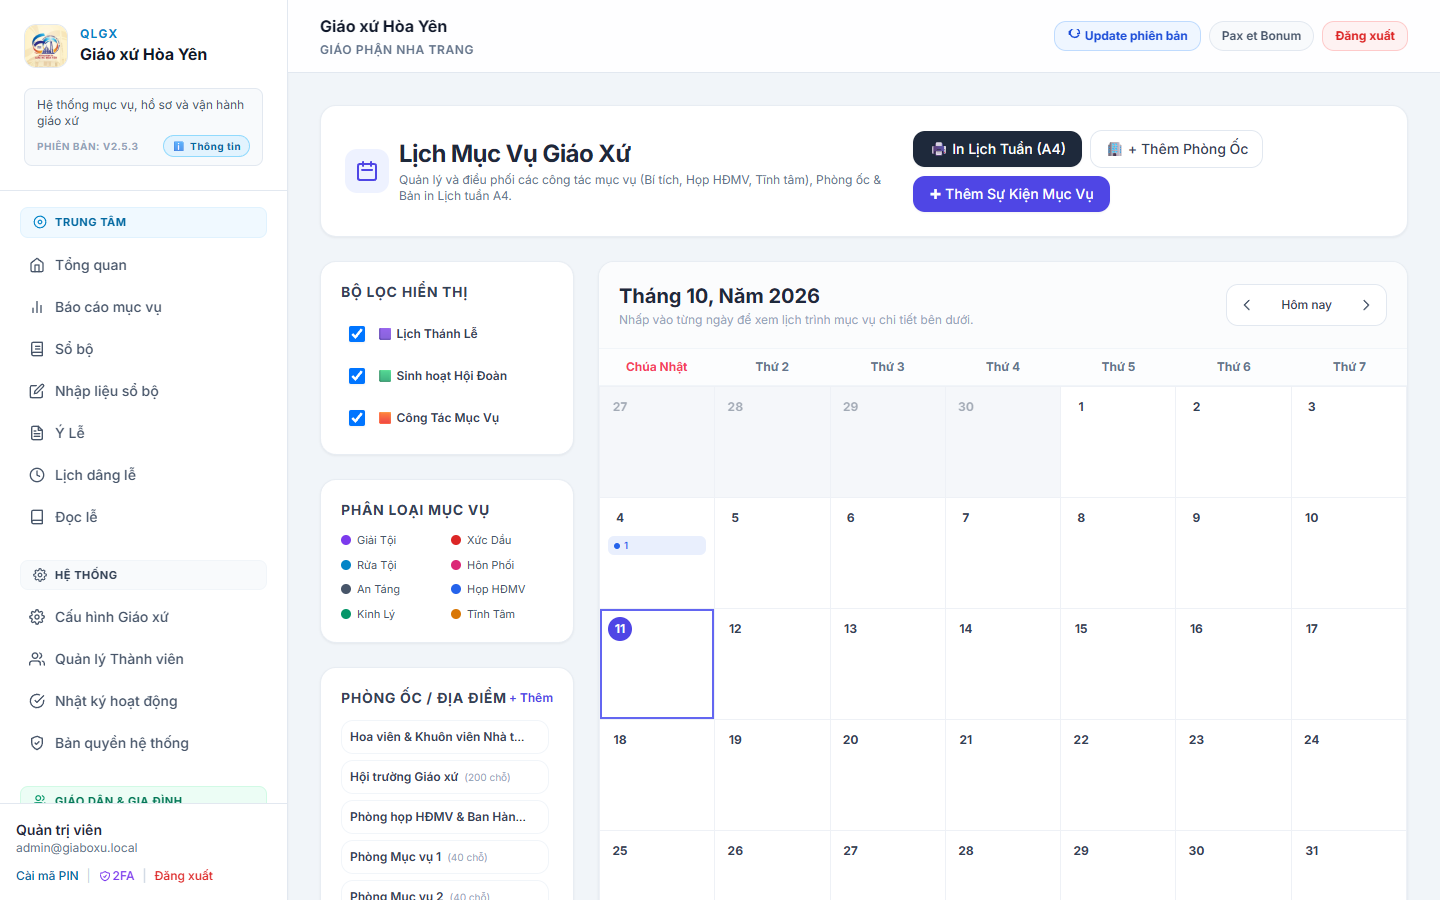Click the Thông tin version badge
Image resolution: width=1440 pixels, height=900 pixels.
pyautogui.click(x=207, y=146)
